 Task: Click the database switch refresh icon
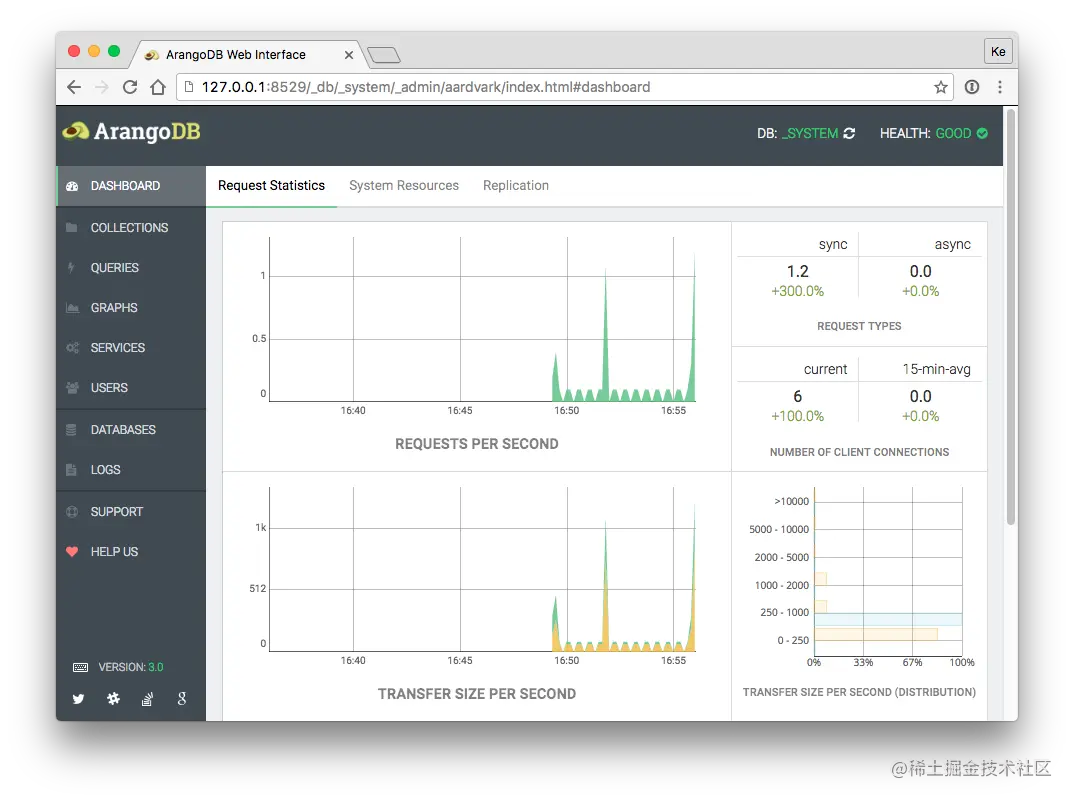point(849,134)
